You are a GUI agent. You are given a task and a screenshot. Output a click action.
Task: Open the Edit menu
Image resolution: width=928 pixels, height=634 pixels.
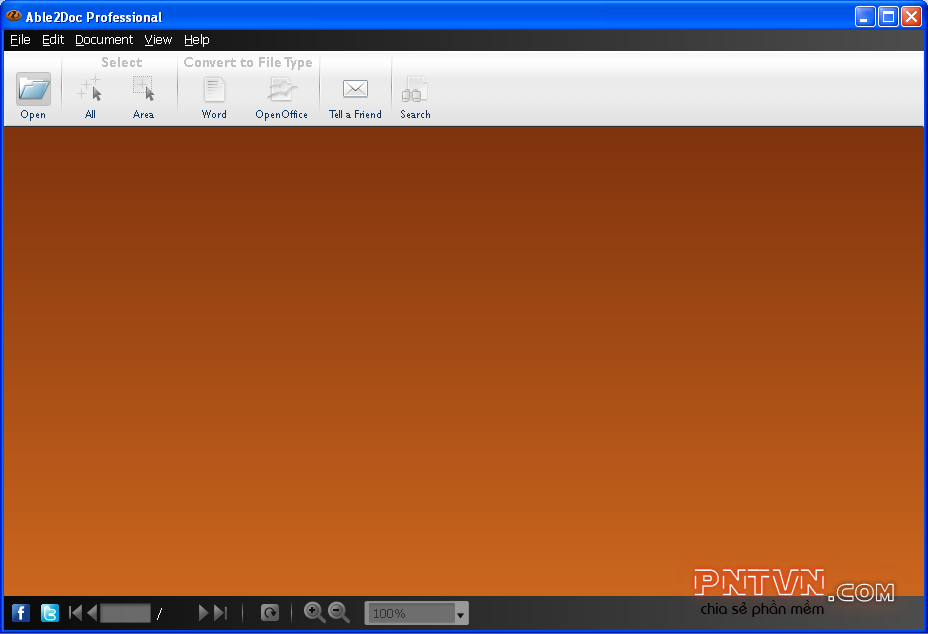click(x=53, y=40)
